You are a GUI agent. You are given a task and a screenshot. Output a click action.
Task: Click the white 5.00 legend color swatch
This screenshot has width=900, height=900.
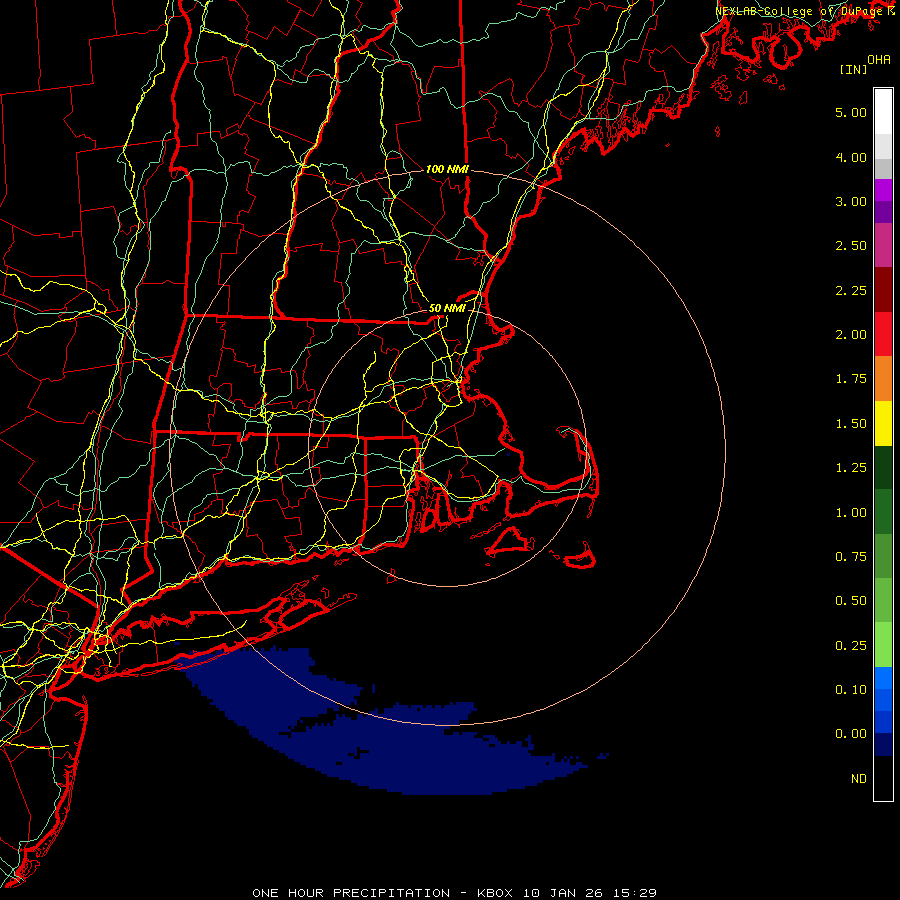click(883, 112)
